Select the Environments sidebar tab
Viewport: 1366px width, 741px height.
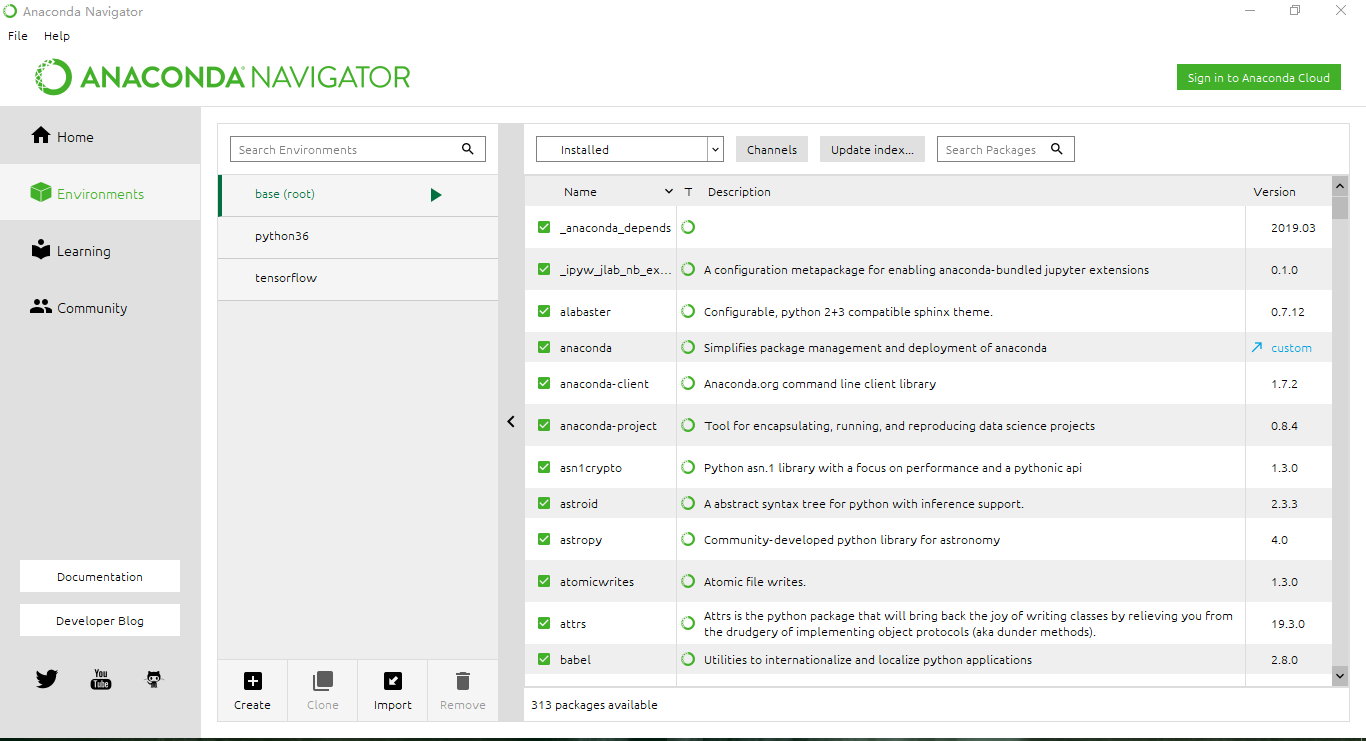pyautogui.click(x=100, y=193)
